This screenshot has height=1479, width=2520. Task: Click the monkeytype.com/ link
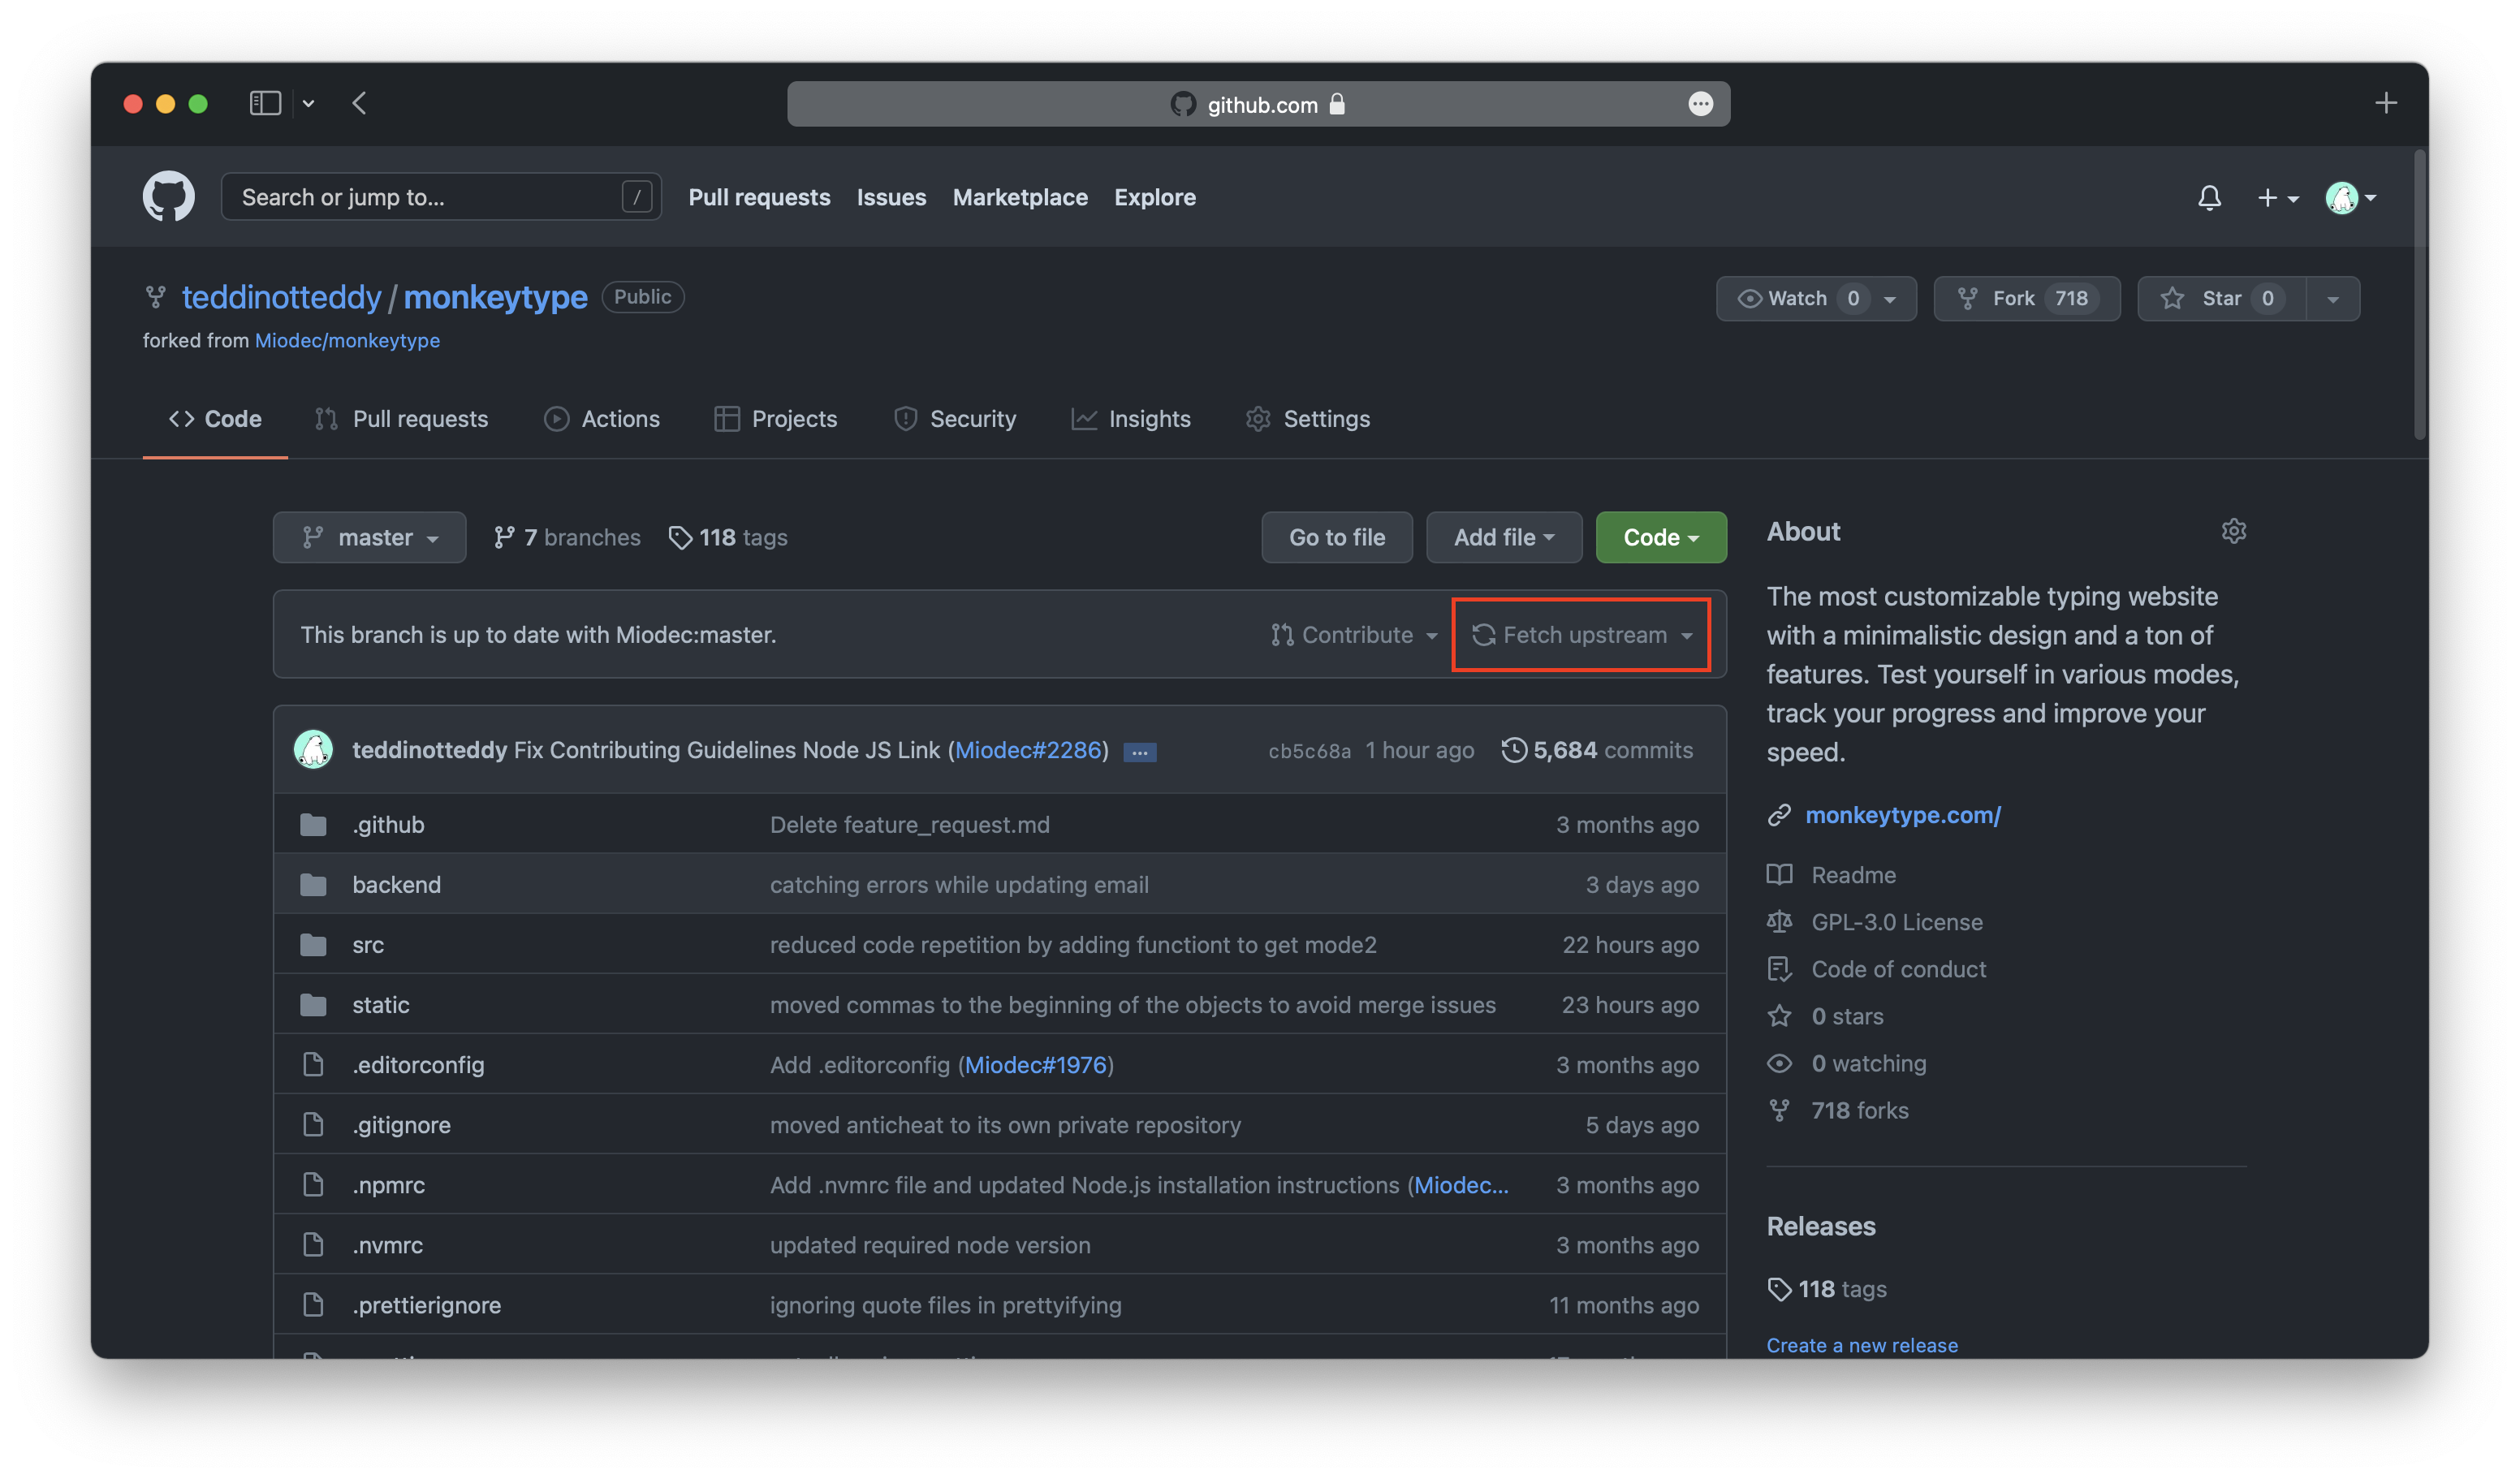coord(1904,815)
